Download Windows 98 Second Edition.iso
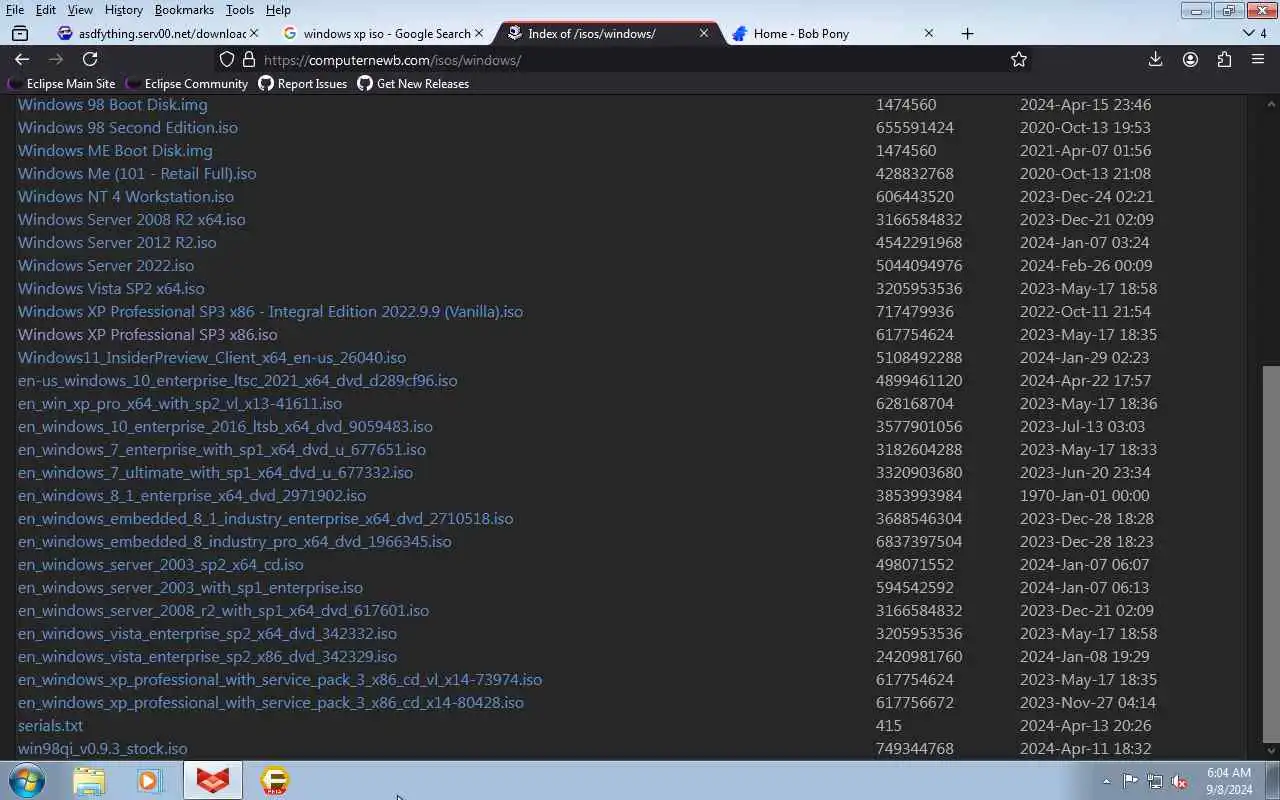 tap(128, 127)
